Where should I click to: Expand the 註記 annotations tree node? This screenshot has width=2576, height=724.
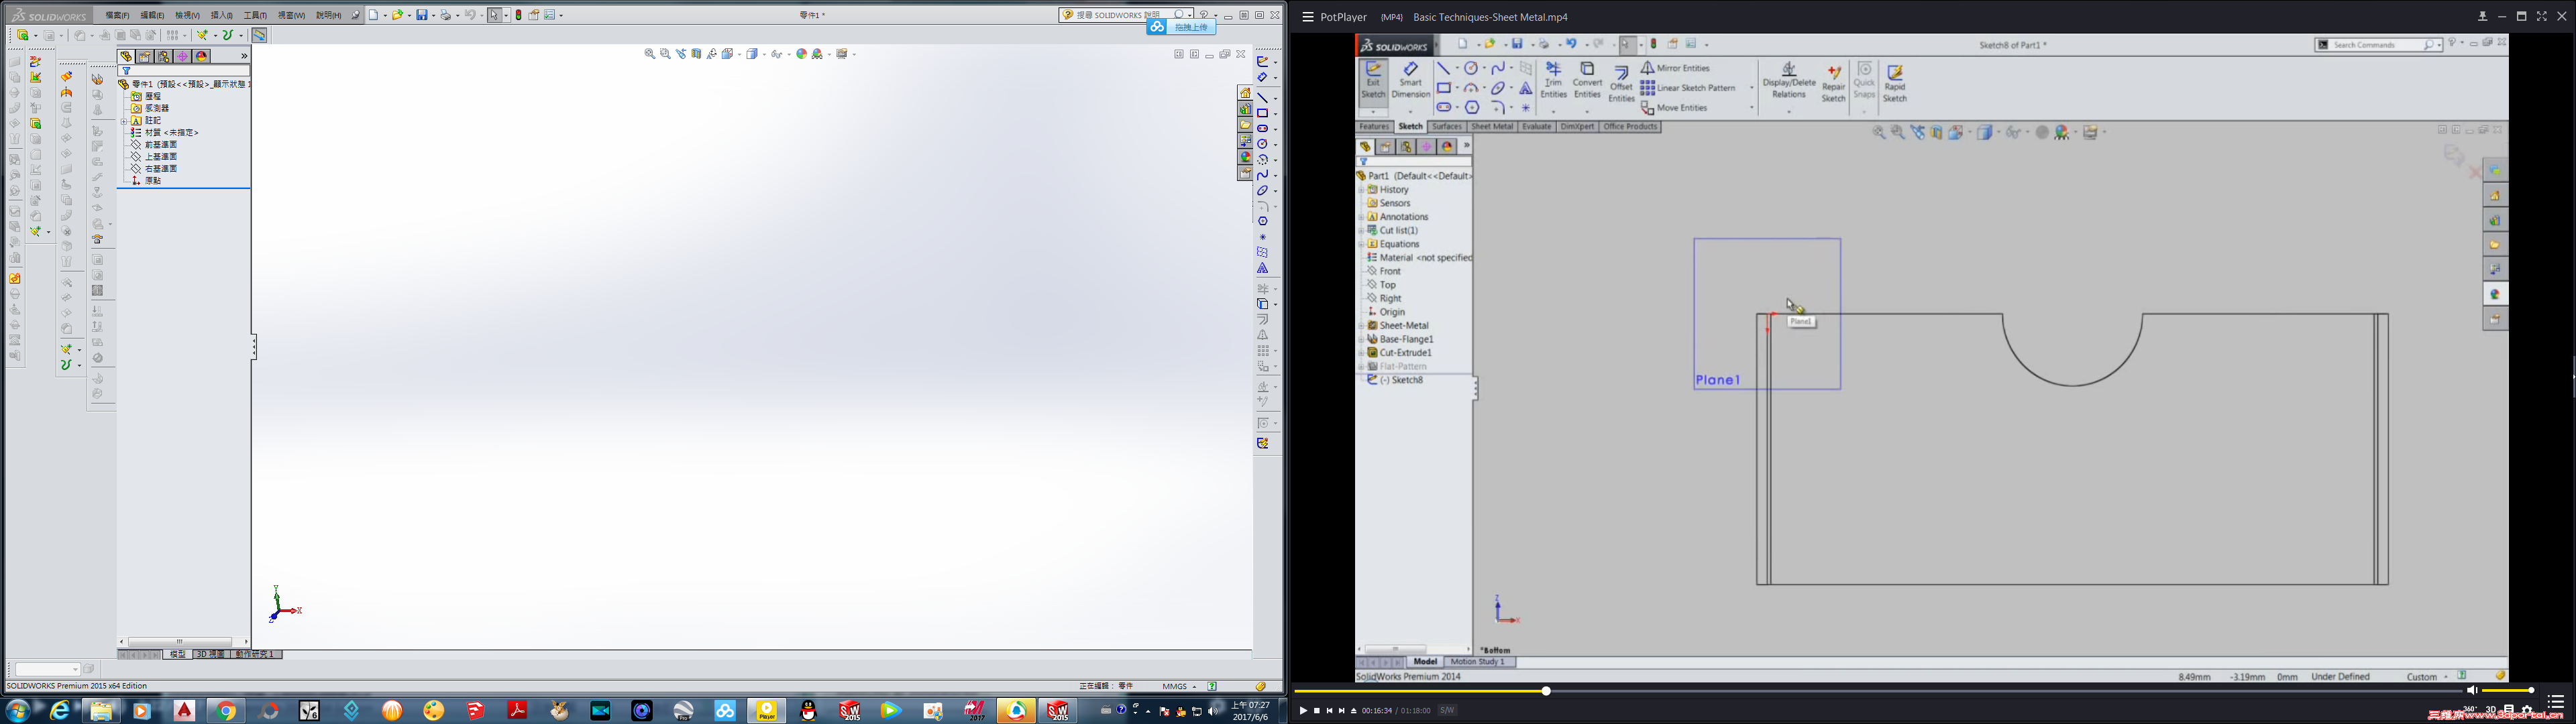(124, 121)
